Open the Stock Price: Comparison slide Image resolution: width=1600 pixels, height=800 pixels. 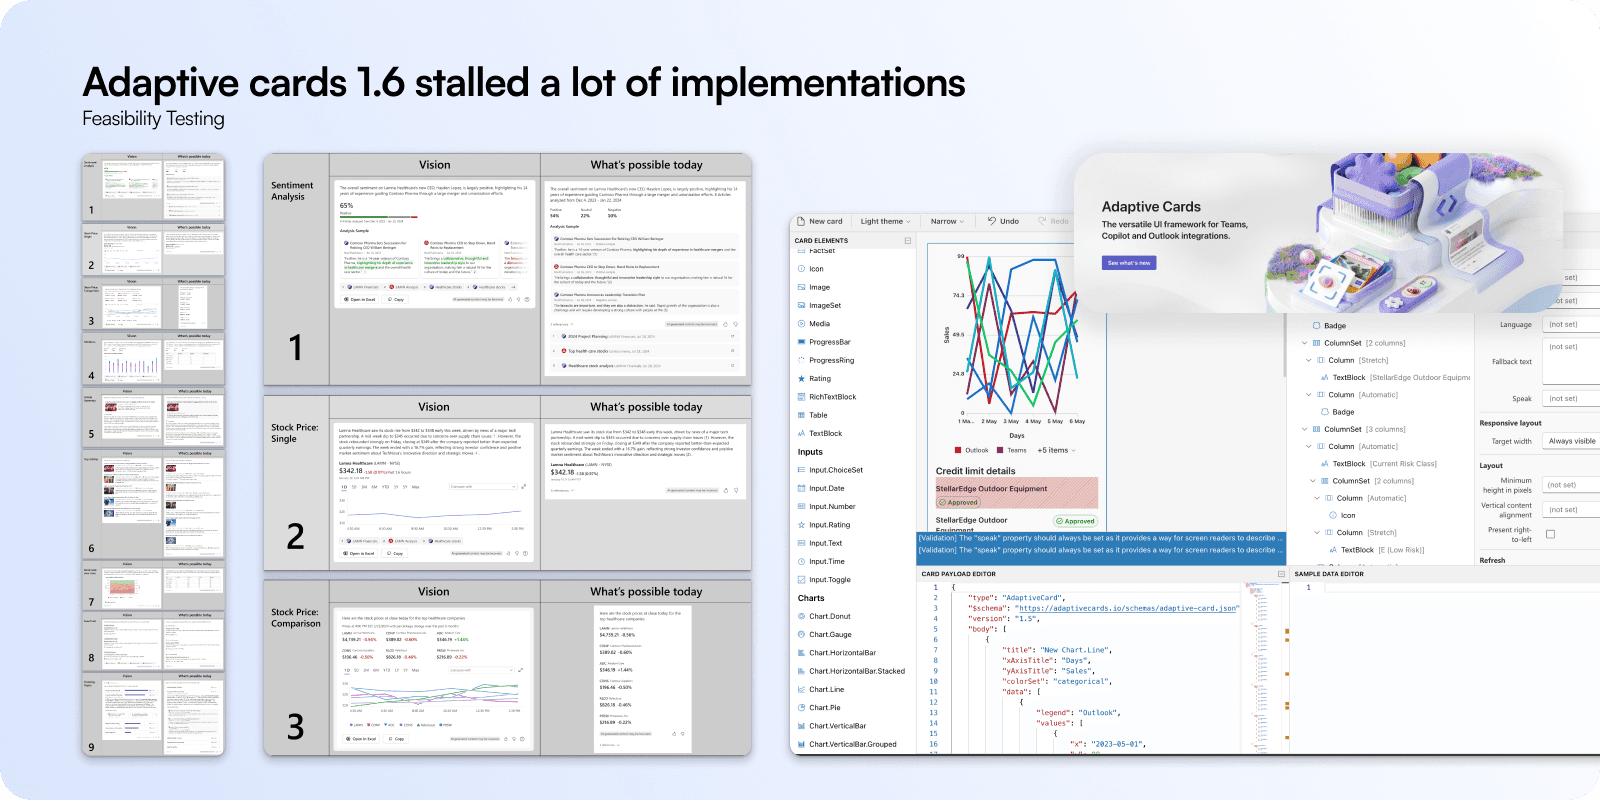coord(507,668)
